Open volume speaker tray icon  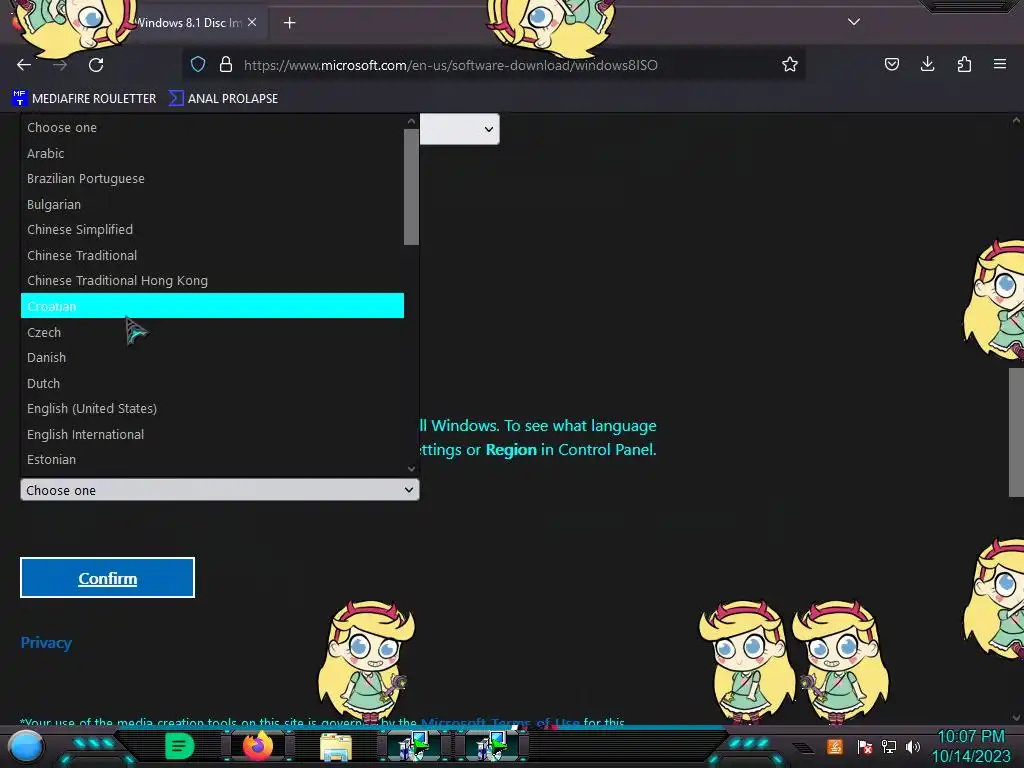click(913, 746)
